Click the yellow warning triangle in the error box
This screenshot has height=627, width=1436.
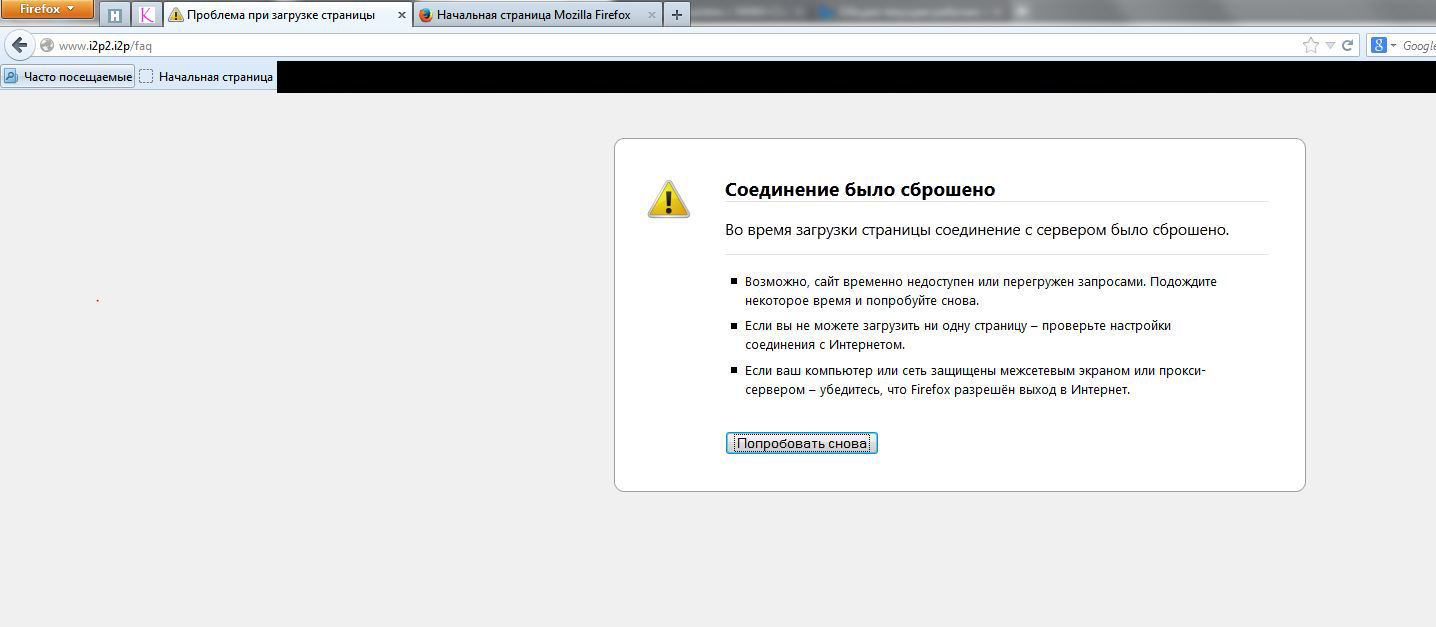pyautogui.click(x=668, y=199)
